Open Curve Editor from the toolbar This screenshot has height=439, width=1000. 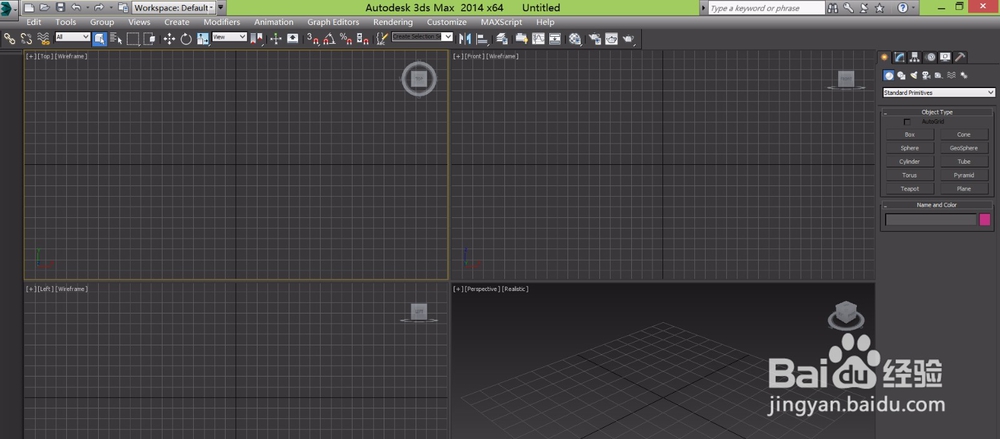(539, 39)
